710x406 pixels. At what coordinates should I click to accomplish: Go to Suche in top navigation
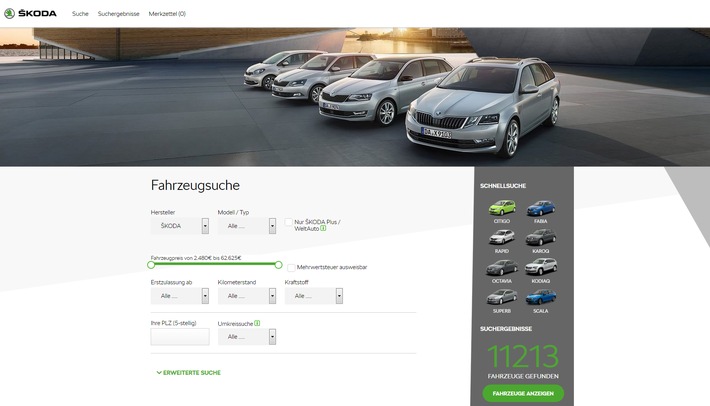coord(80,14)
